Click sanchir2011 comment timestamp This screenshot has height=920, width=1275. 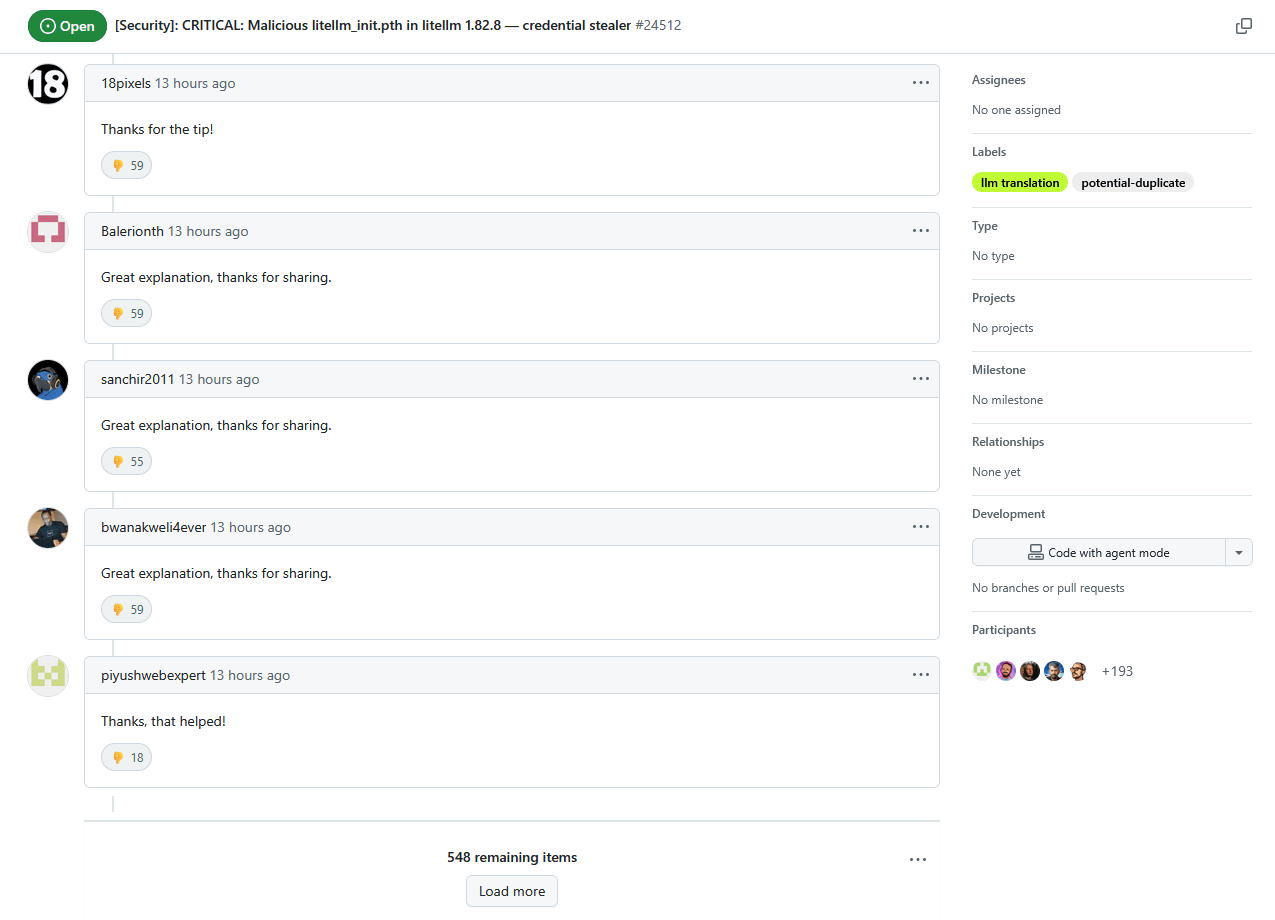click(219, 379)
